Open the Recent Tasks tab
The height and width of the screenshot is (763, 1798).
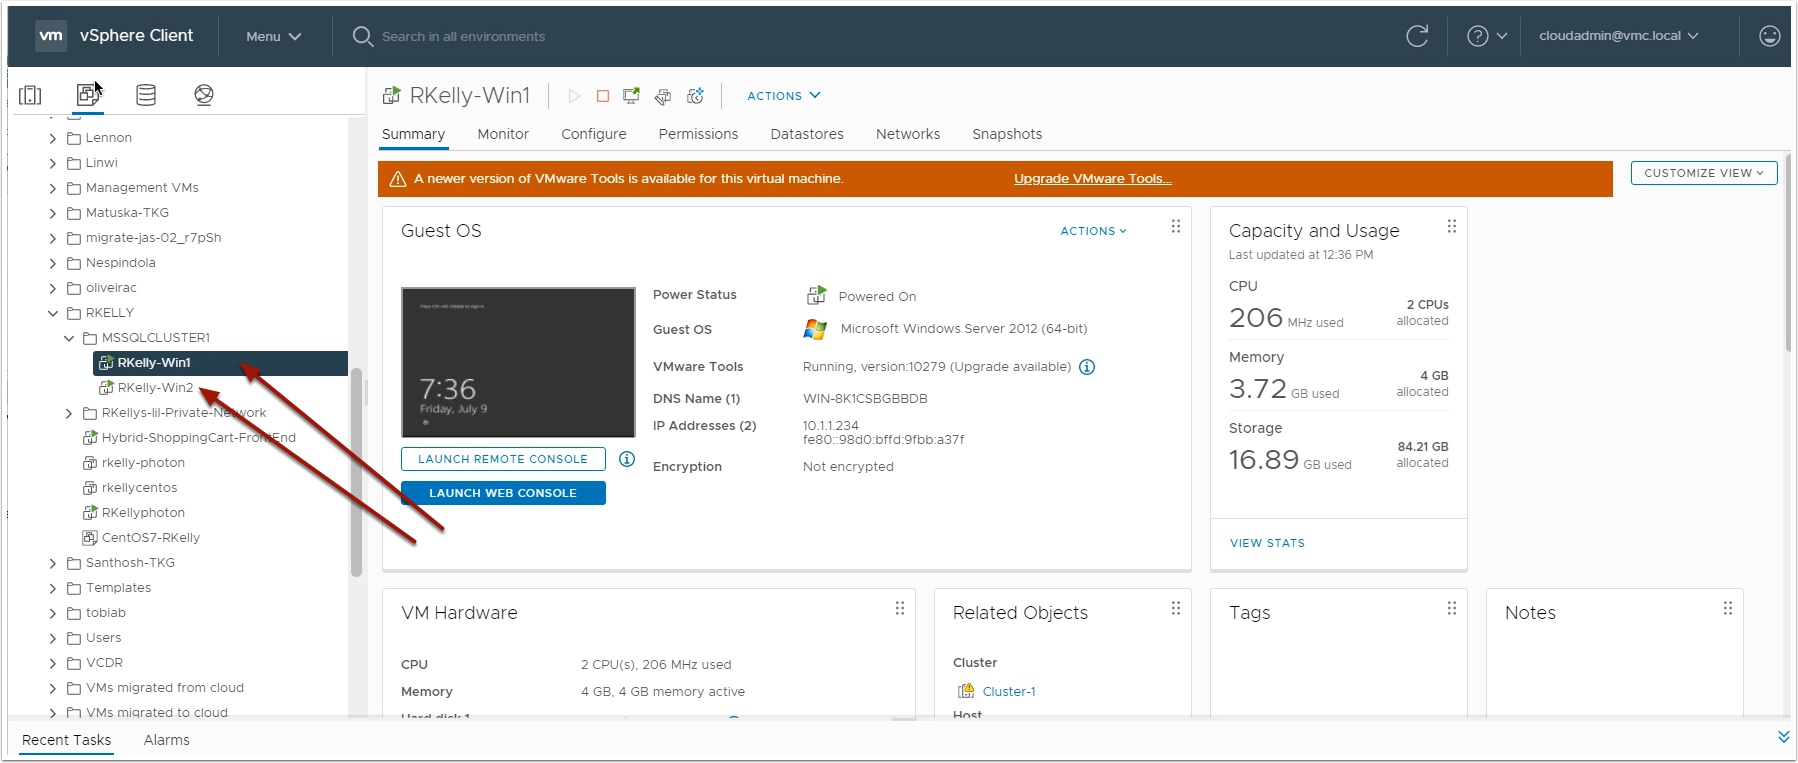coord(66,740)
